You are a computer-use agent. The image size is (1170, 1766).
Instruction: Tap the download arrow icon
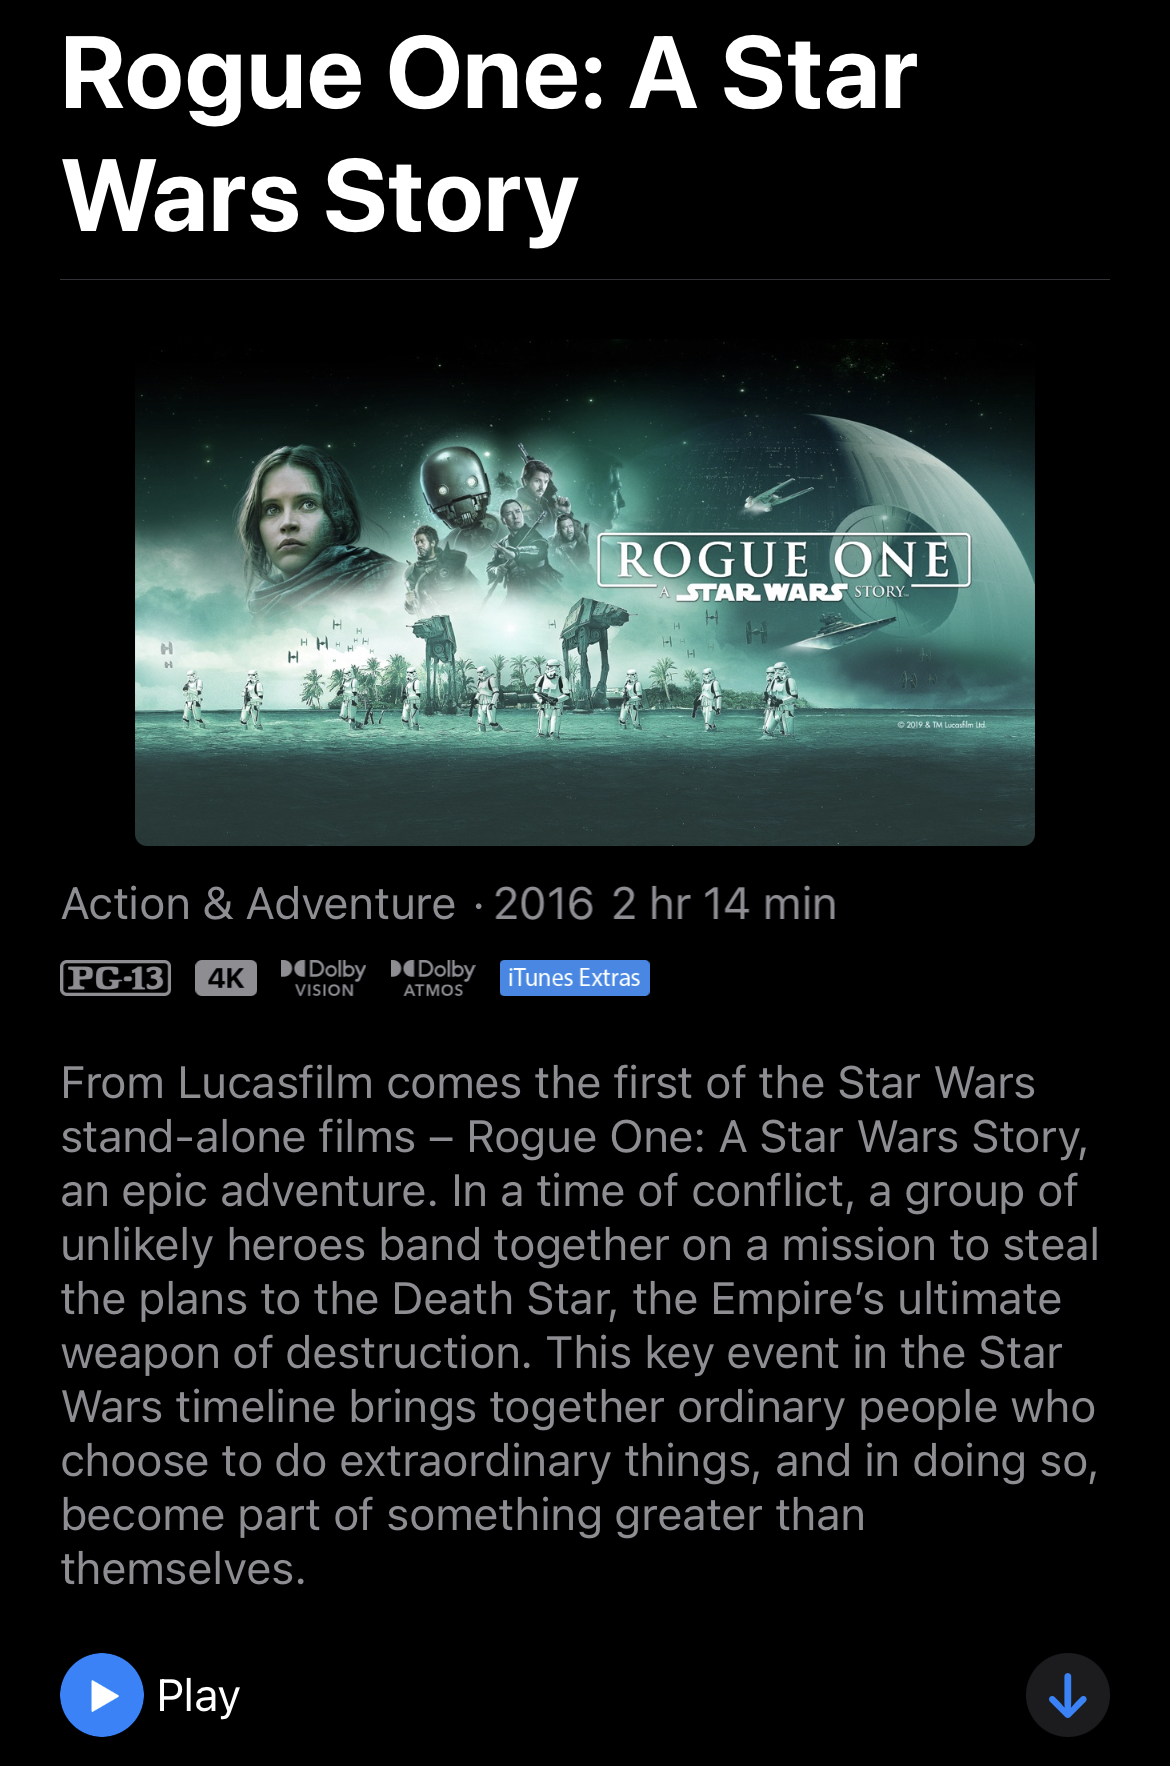click(x=1067, y=1695)
